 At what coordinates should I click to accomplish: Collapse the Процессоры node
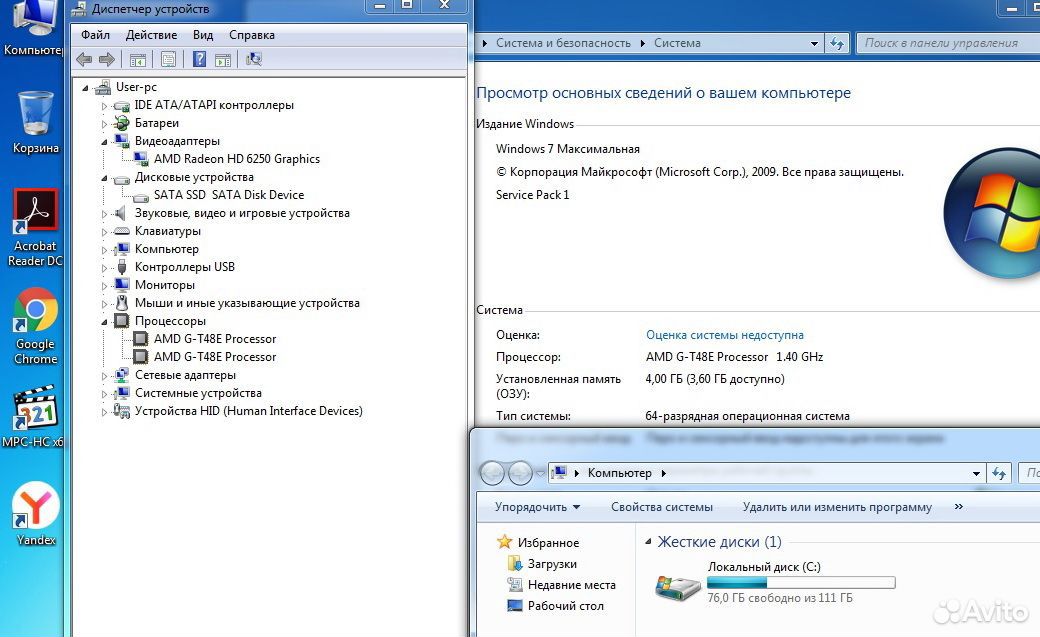(x=104, y=321)
